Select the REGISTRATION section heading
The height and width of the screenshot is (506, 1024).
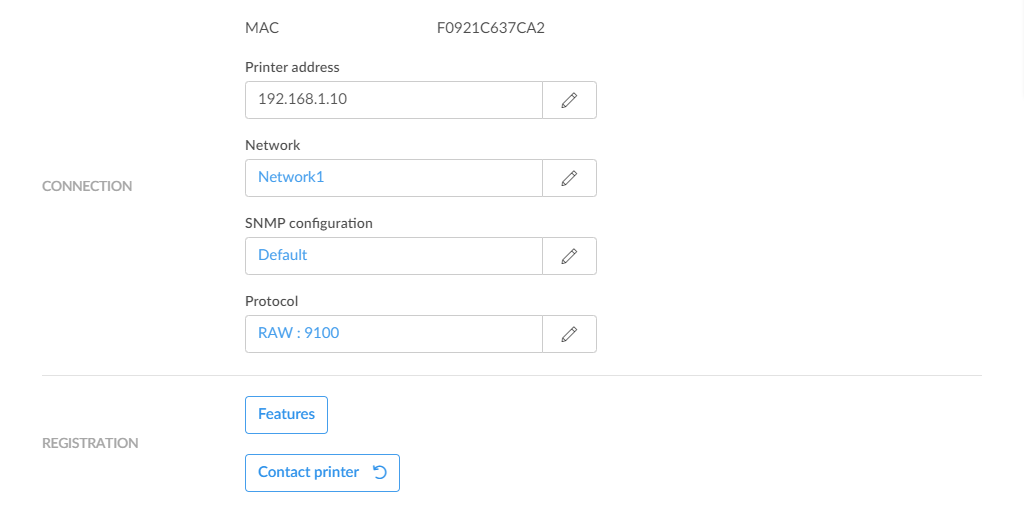pyautogui.click(x=90, y=443)
